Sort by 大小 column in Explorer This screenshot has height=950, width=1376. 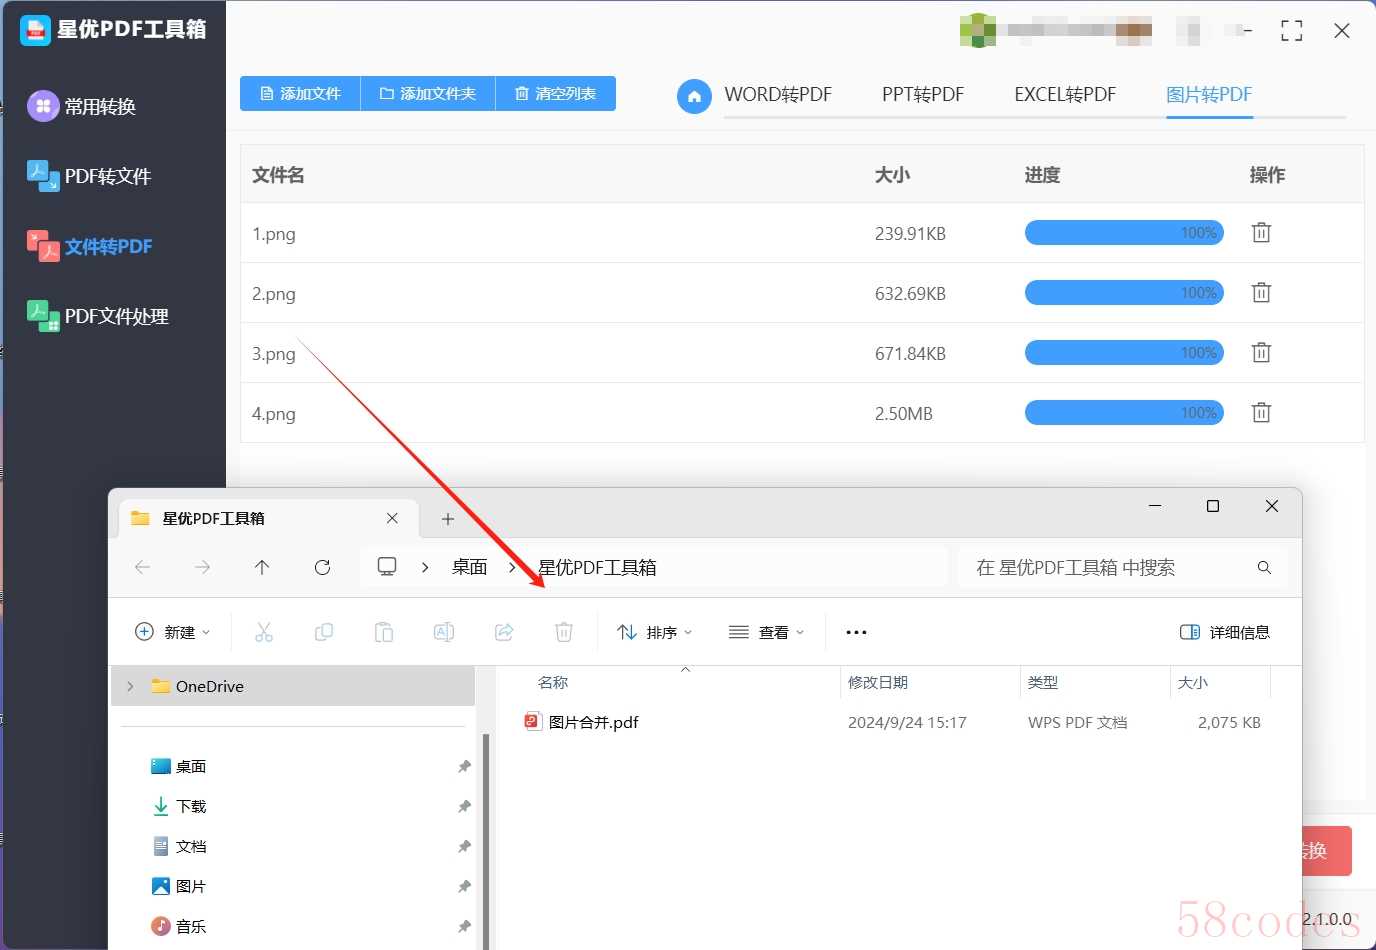point(1193,682)
